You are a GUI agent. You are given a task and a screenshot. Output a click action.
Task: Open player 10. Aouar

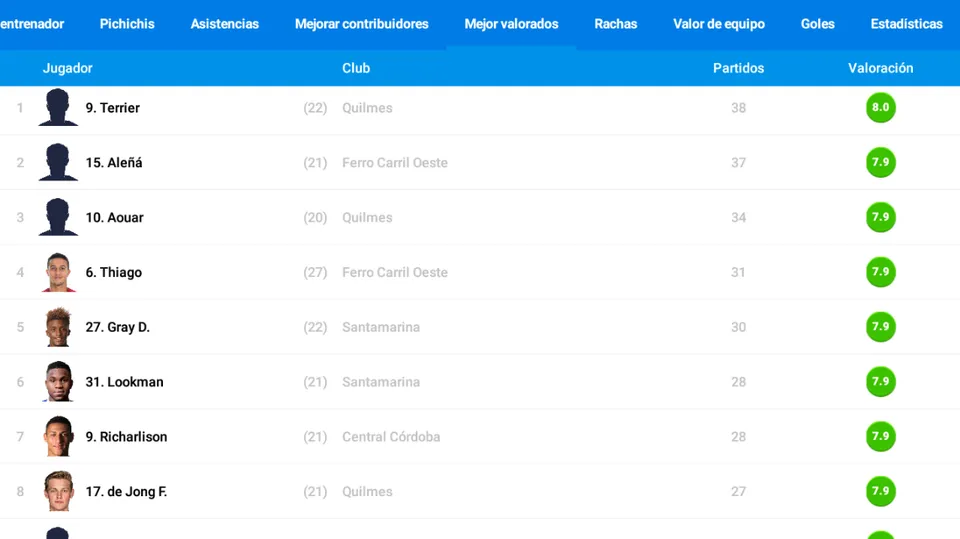(114, 217)
